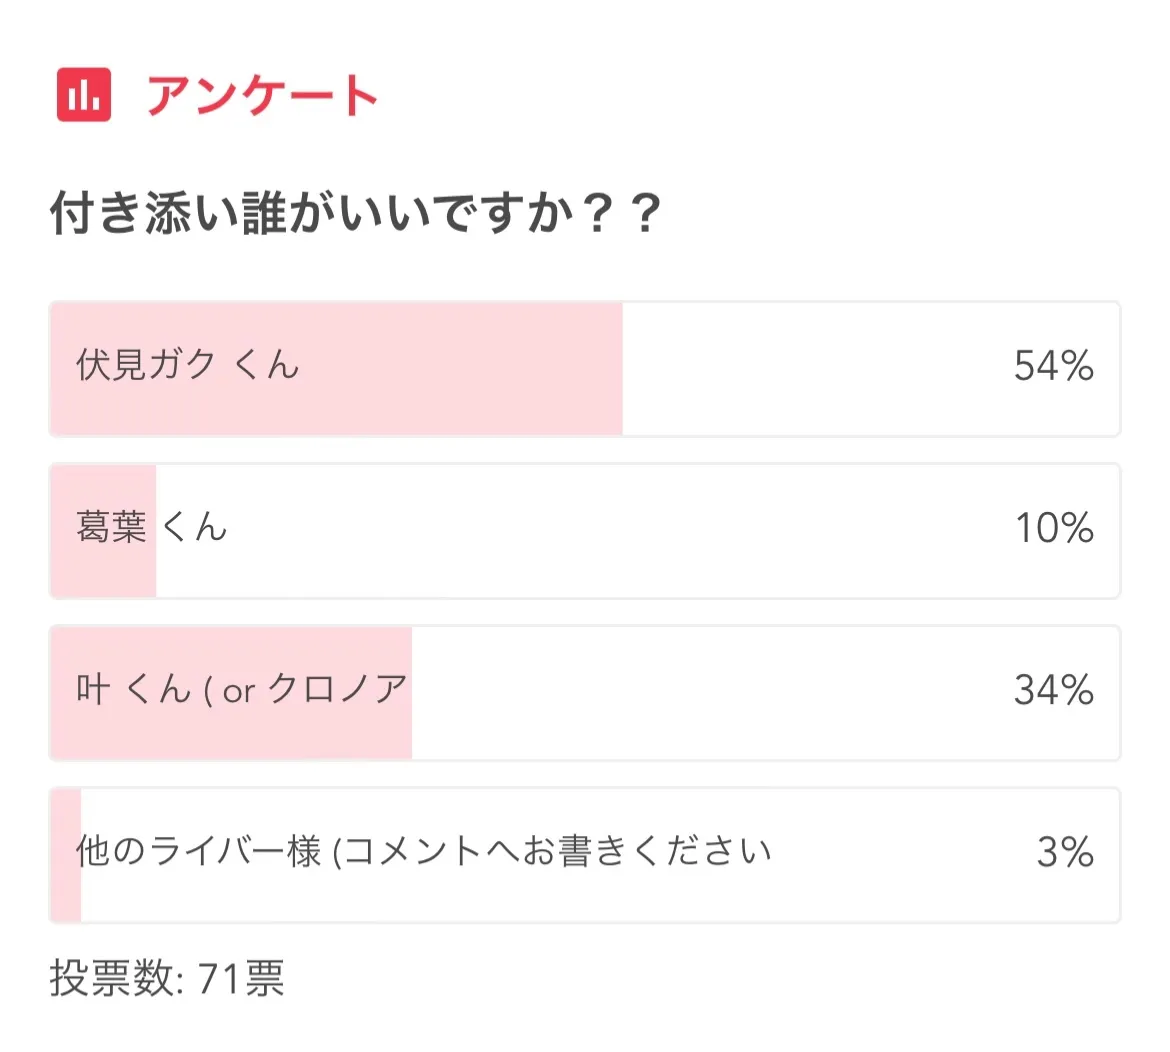Click the クロノア text in the third option
This screenshot has width=1170, height=1052.
tap(337, 689)
